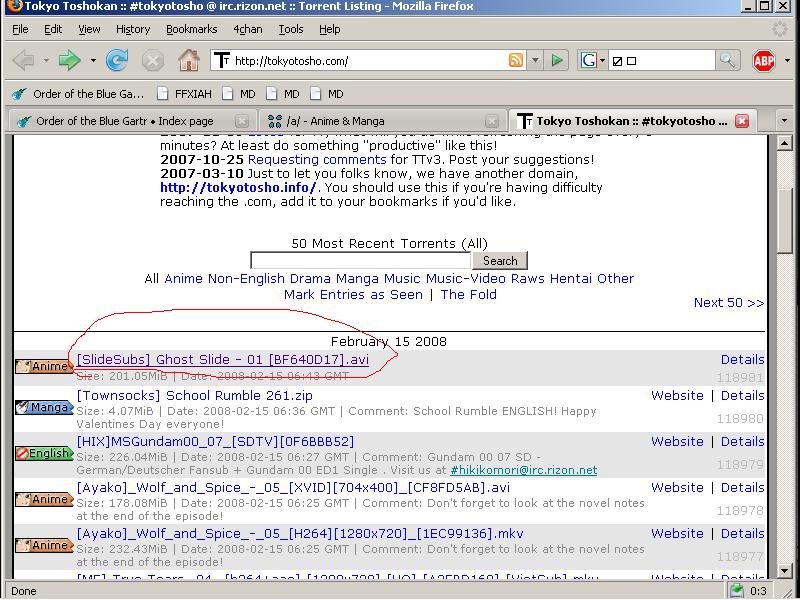Open The Fold link
This screenshot has width=800, height=600.
[x=468, y=294]
